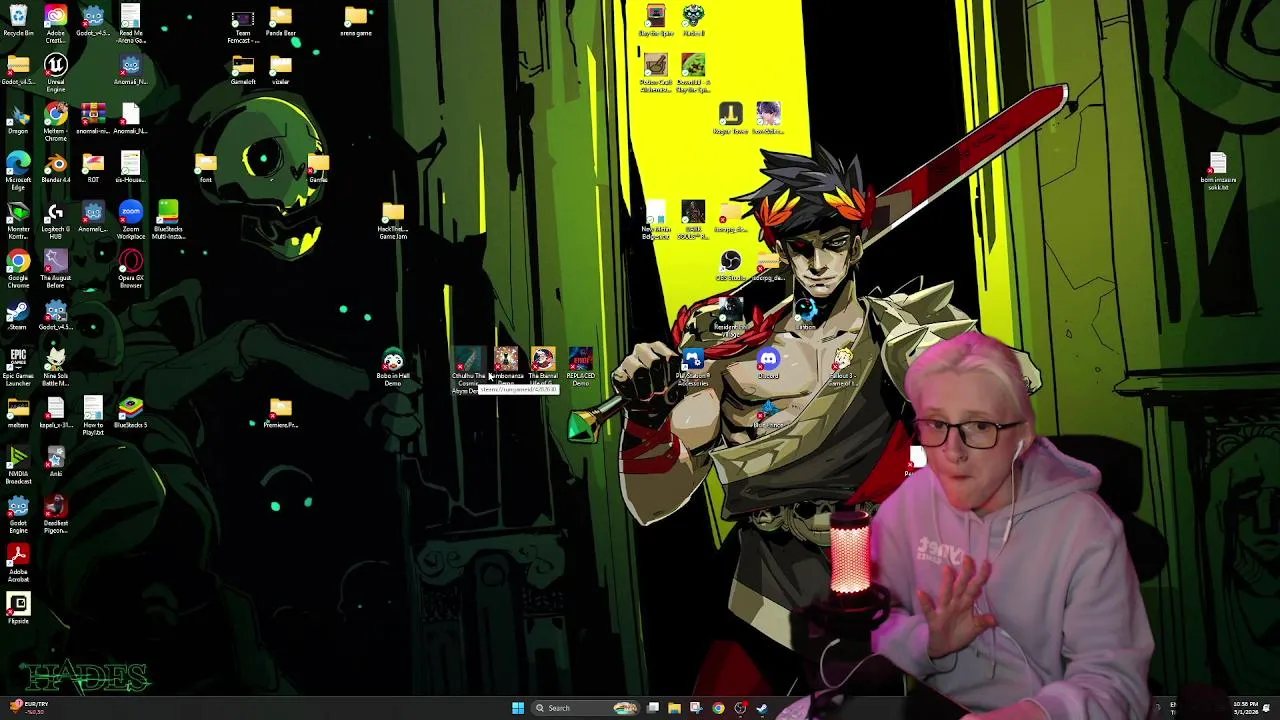The image size is (1280, 720).
Task: Click the Windows Start button in the taskbar
Action: point(518,708)
